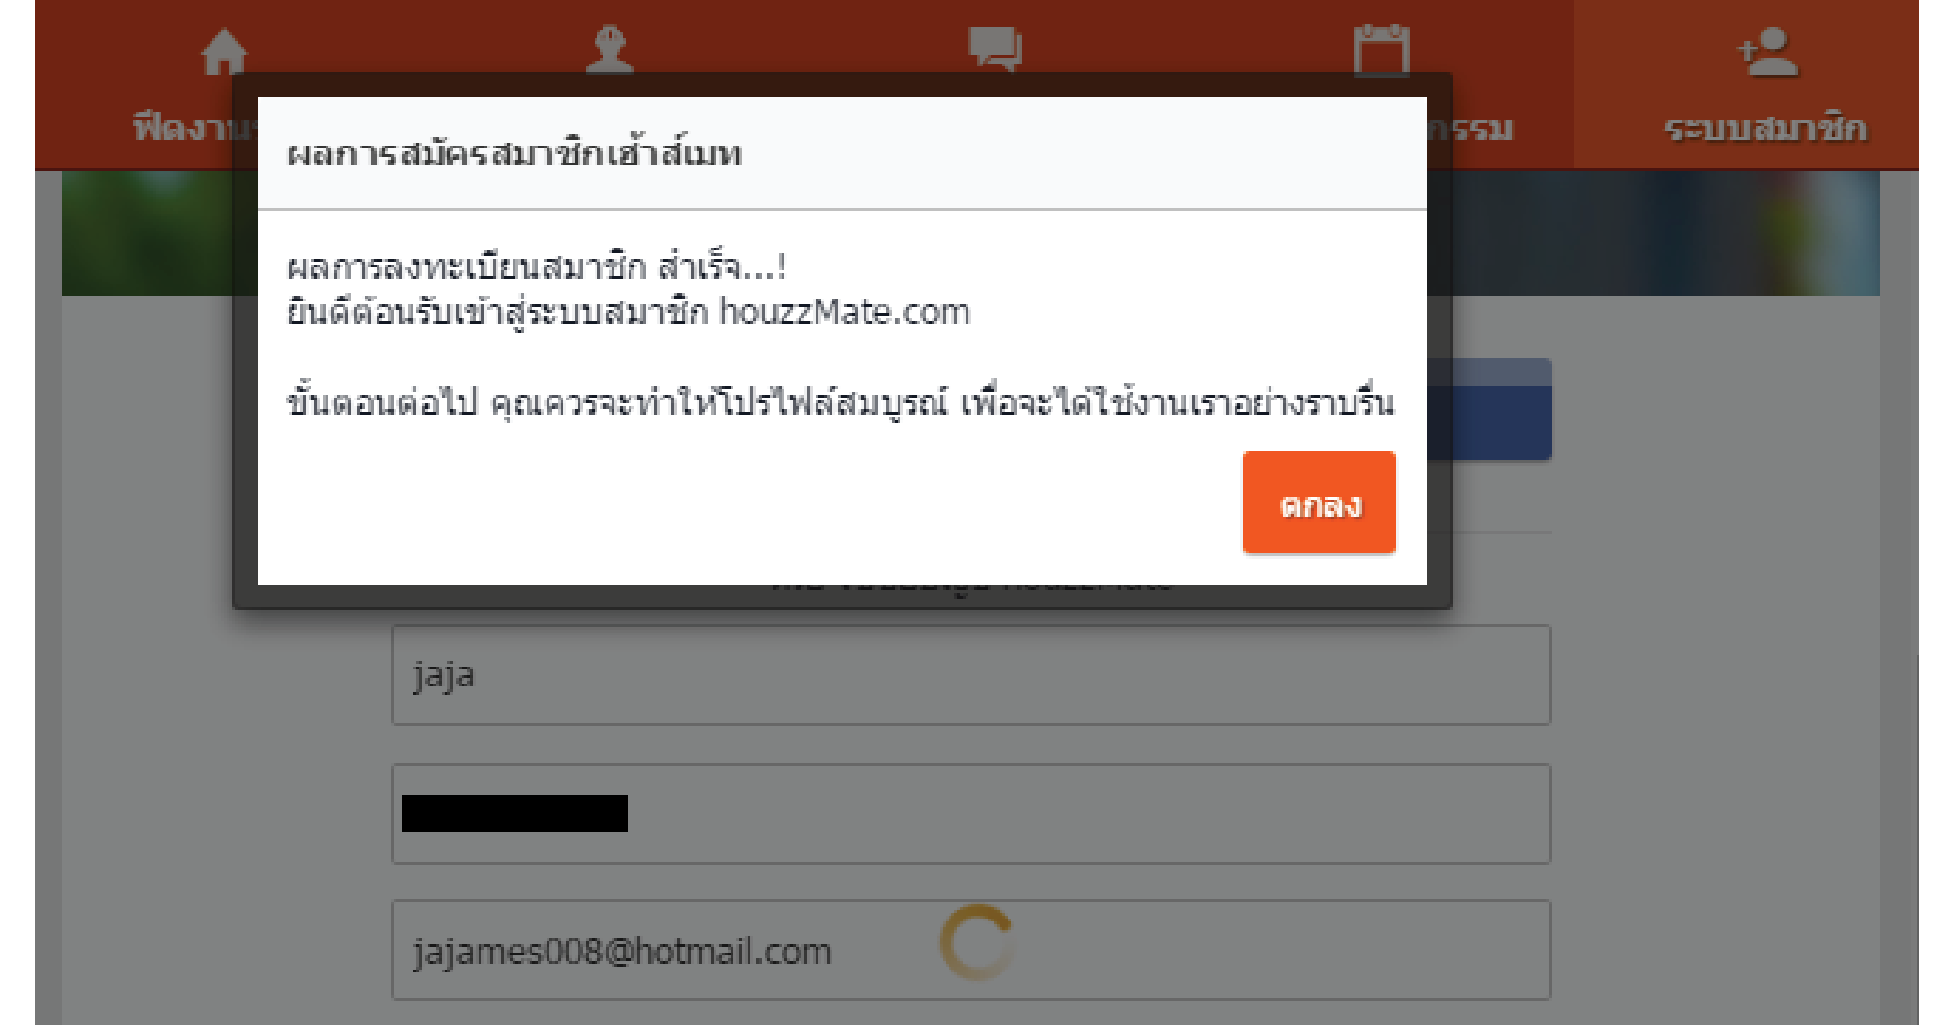The height and width of the screenshot is (1025, 1958).
Task: Open the person profile icon in the navbar
Action: [x=609, y=50]
